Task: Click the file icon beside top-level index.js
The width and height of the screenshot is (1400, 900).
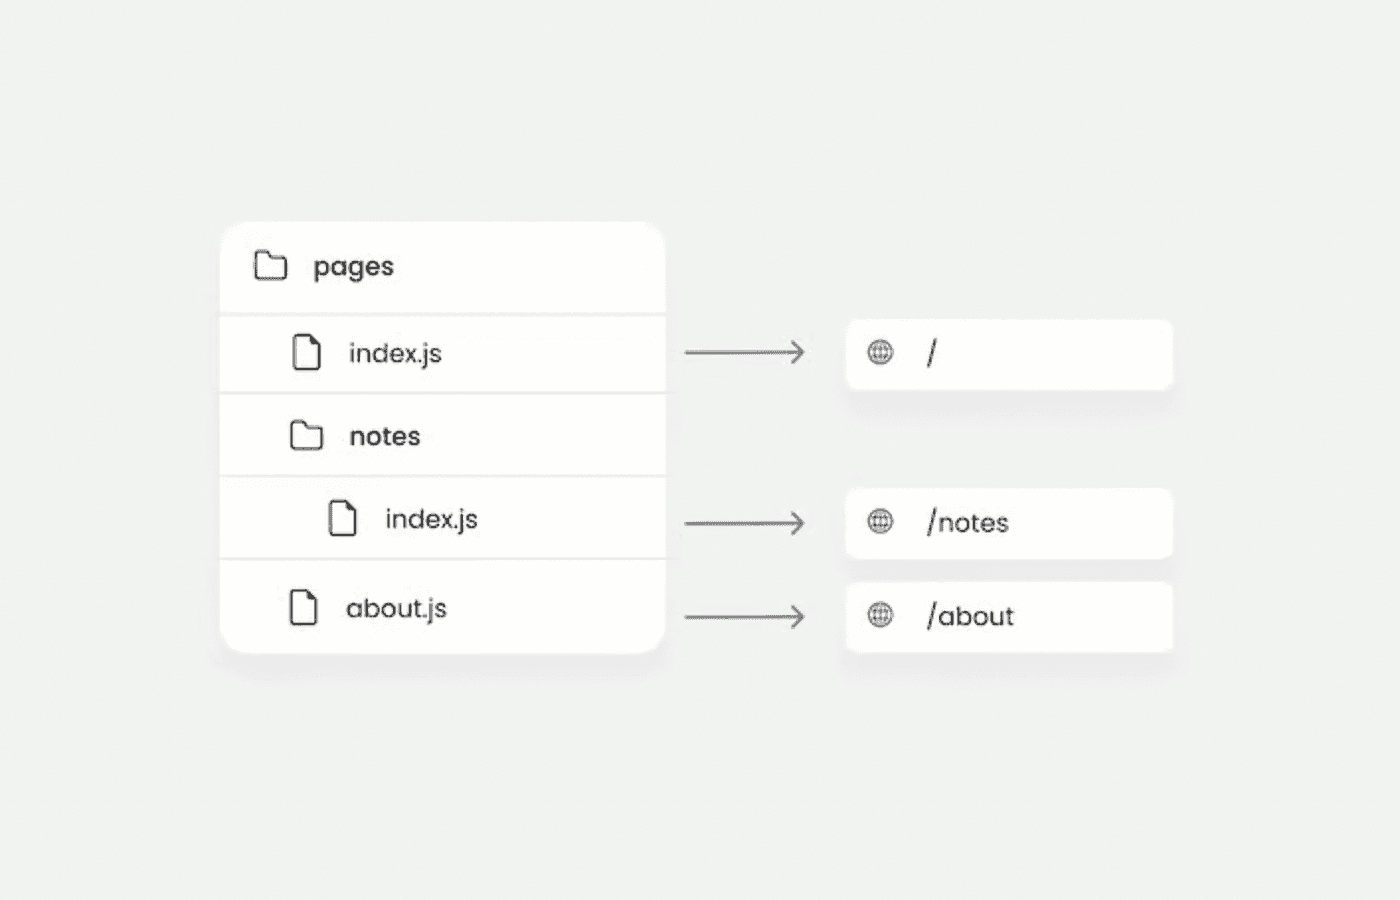Action: coord(306,353)
